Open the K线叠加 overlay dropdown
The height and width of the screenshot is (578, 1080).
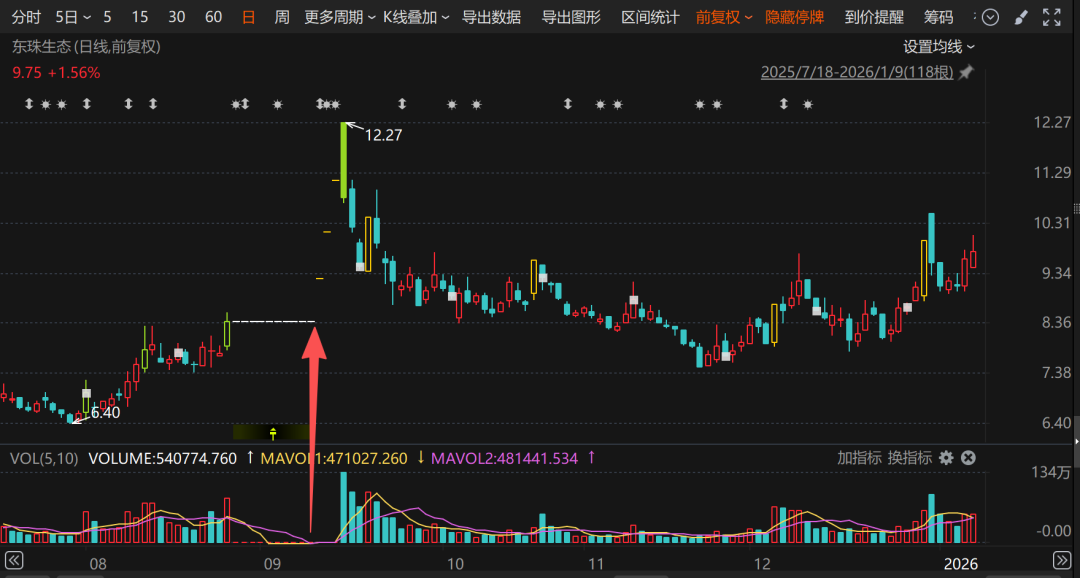click(416, 17)
